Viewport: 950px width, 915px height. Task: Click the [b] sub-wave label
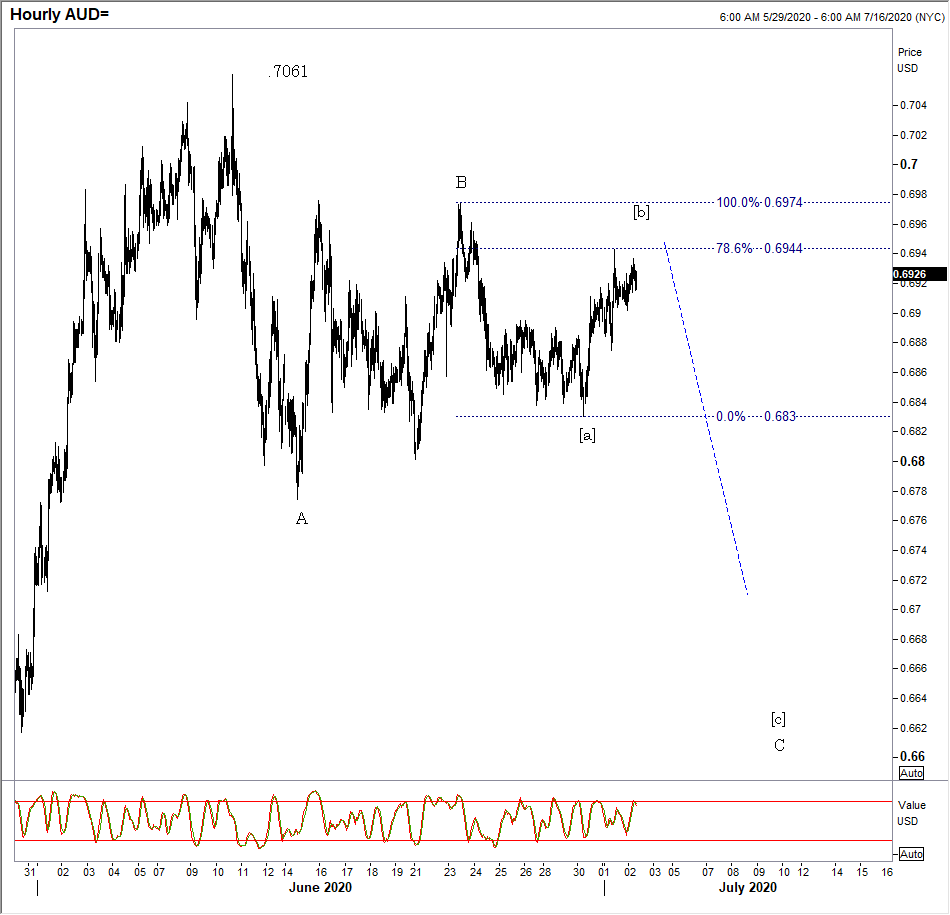pos(641,212)
